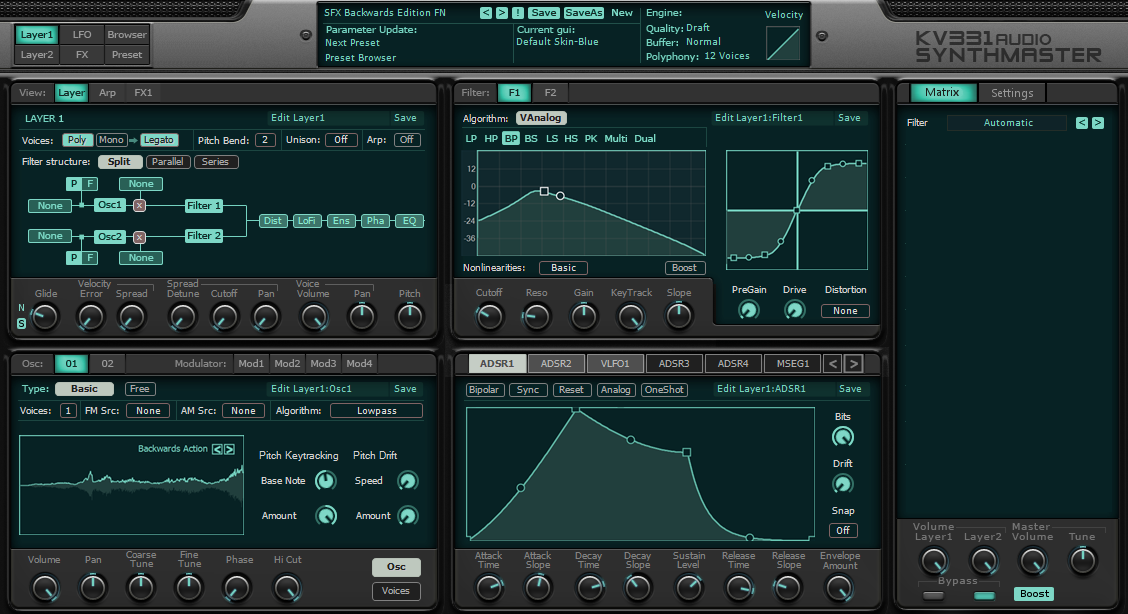This screenshot has width=1128, height=614.
Task: Click left arrow beside Automatic in Matrix panel
Action: click(1082, 123)
